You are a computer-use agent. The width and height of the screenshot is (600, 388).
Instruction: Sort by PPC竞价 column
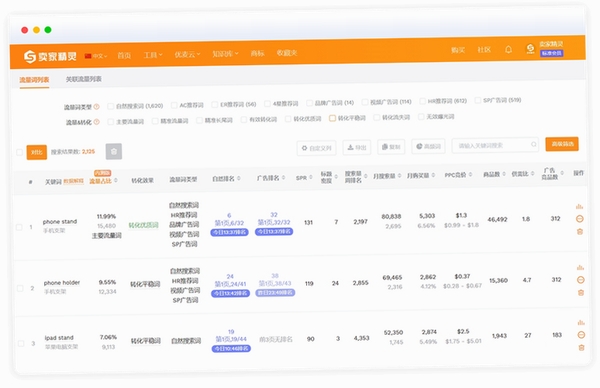pos(470,174)
